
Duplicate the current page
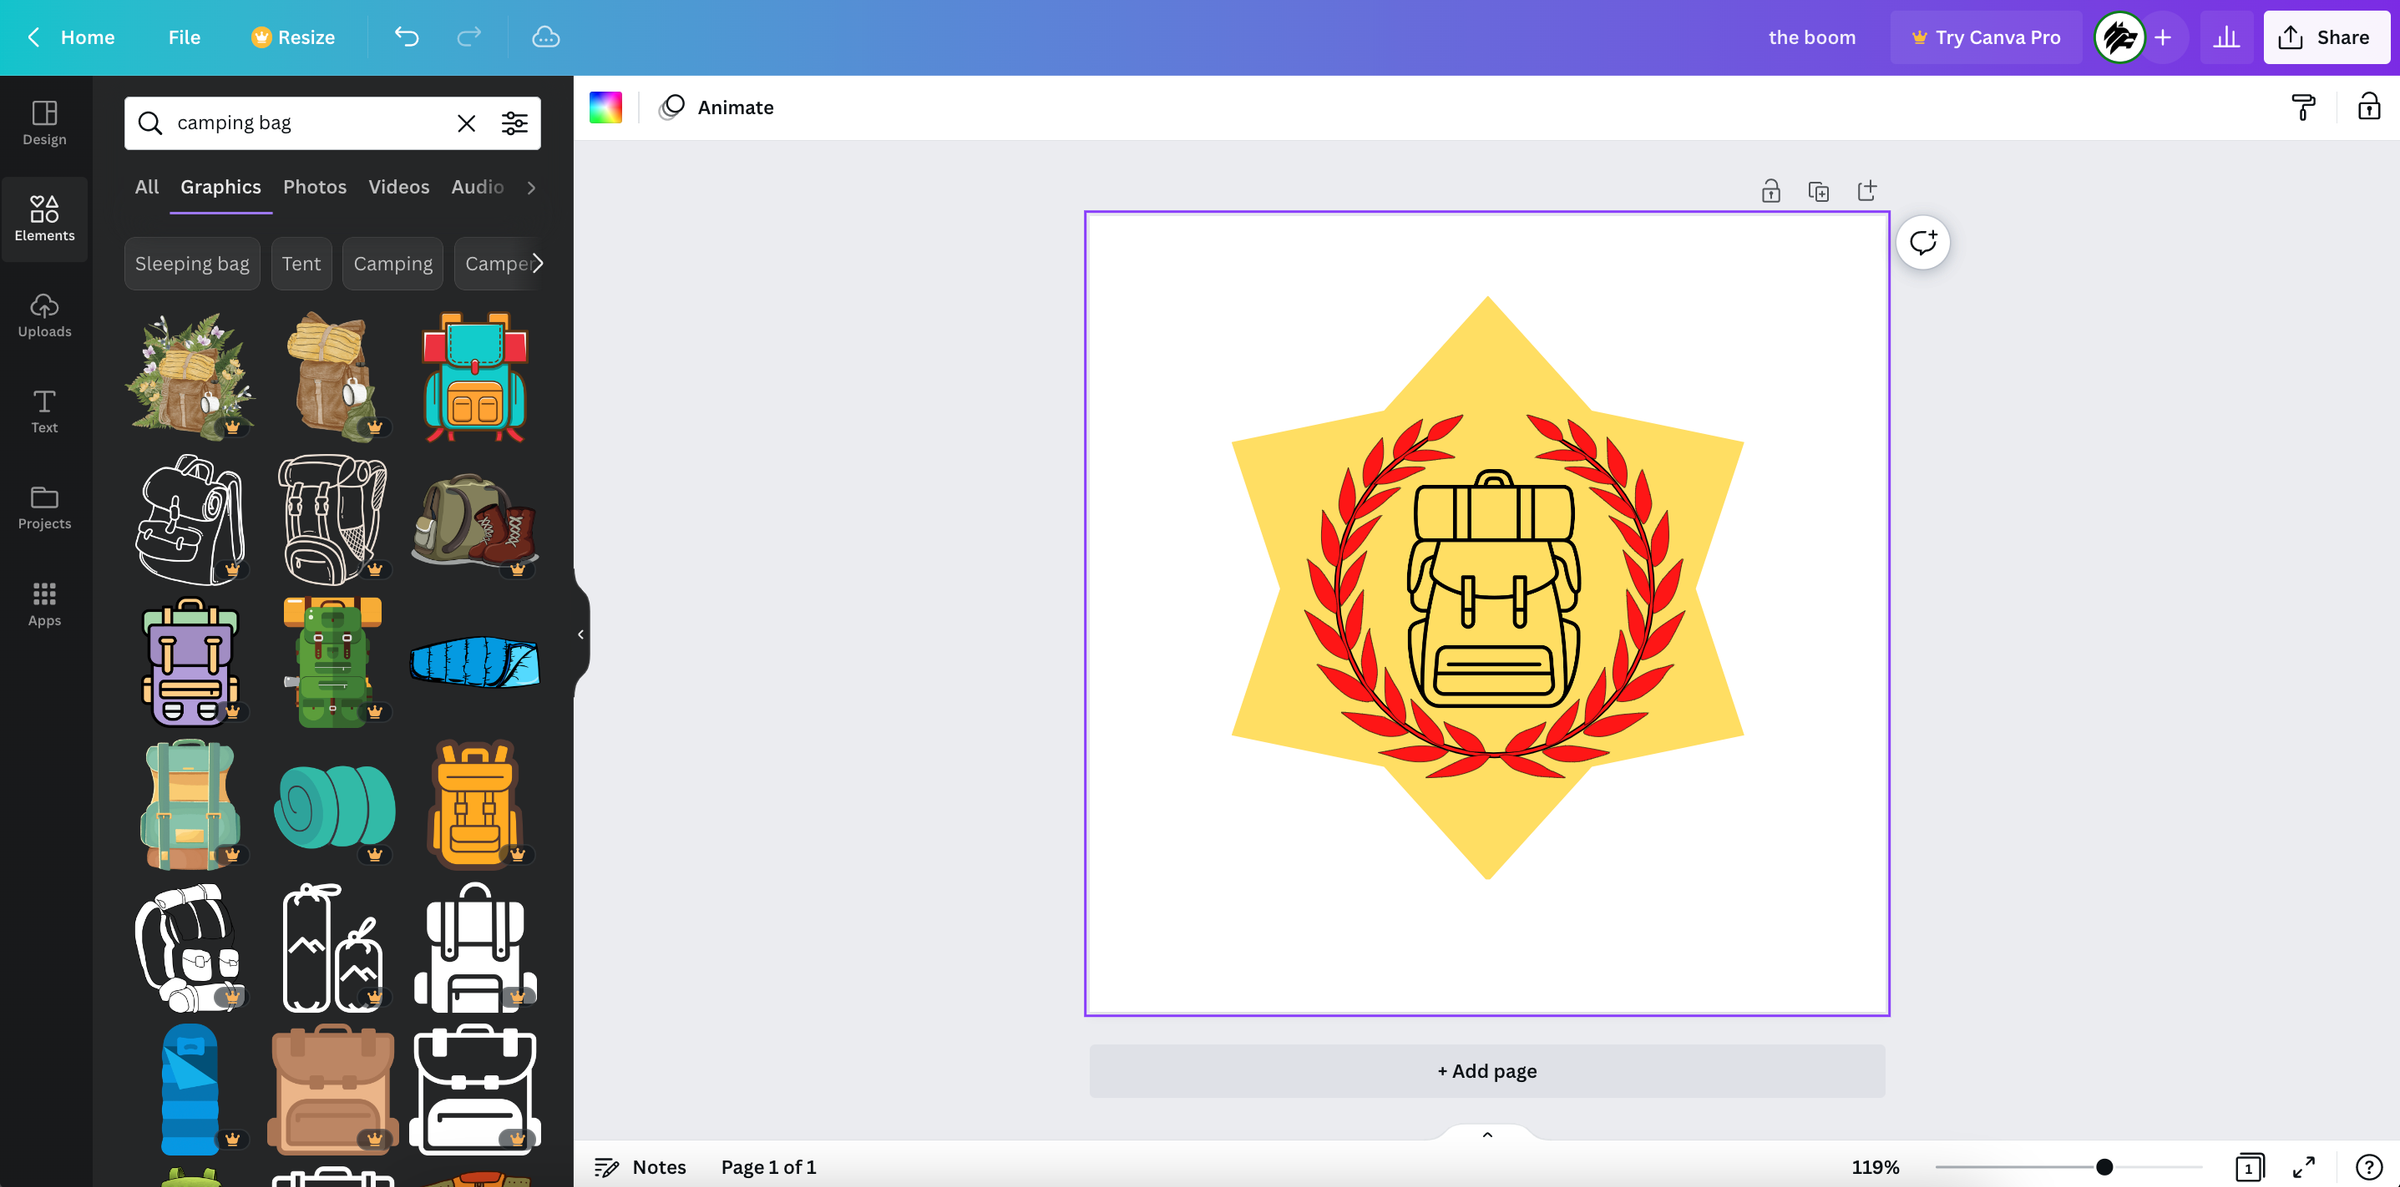click(1818, 190)
